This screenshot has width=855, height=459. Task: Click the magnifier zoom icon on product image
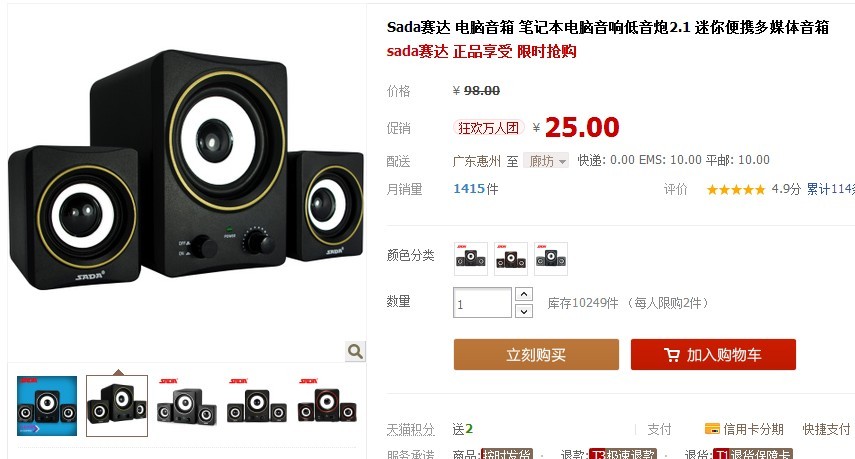[x=355, y=351]
